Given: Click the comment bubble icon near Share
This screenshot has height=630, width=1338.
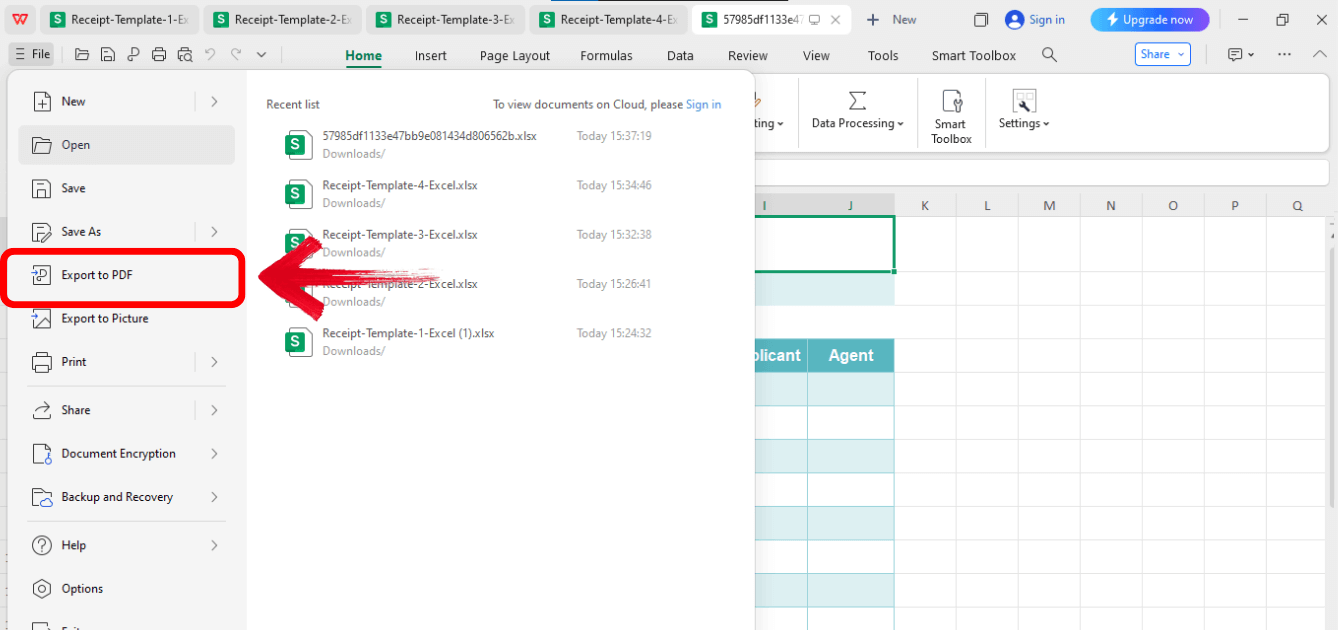Looking at the screenshot, I should pos(1237,54).
